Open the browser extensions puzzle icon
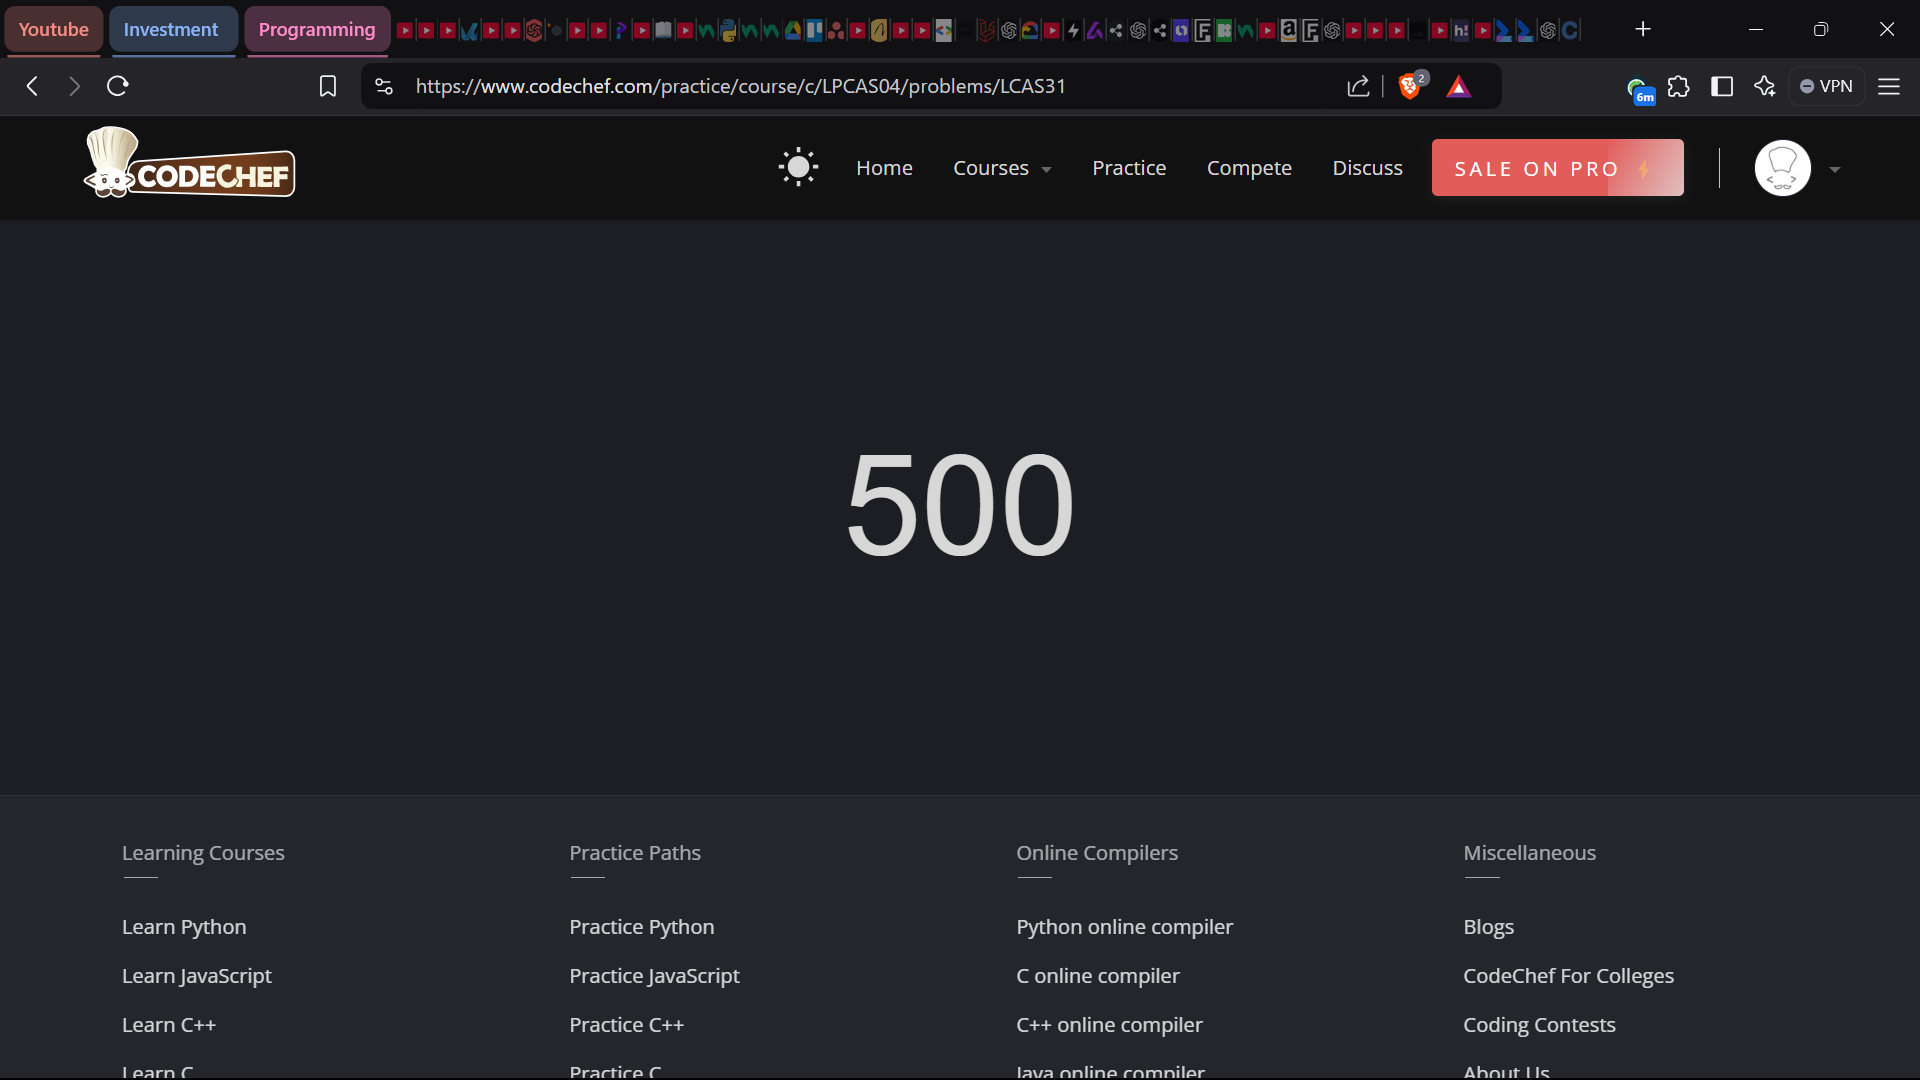This screenshot has height=1080, width=1920. coord(1679,87)
